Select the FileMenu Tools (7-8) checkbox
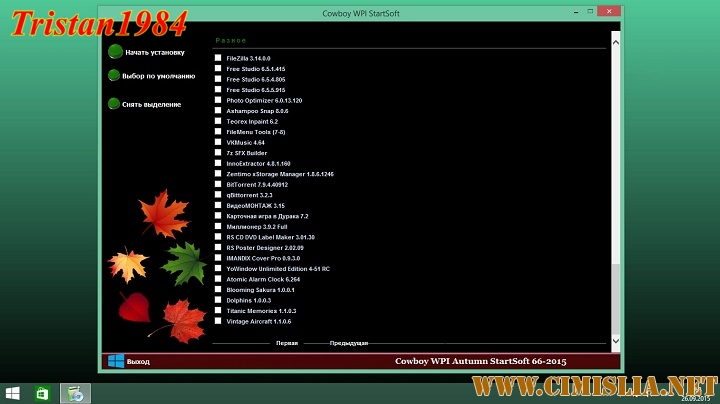 [218, 132]
